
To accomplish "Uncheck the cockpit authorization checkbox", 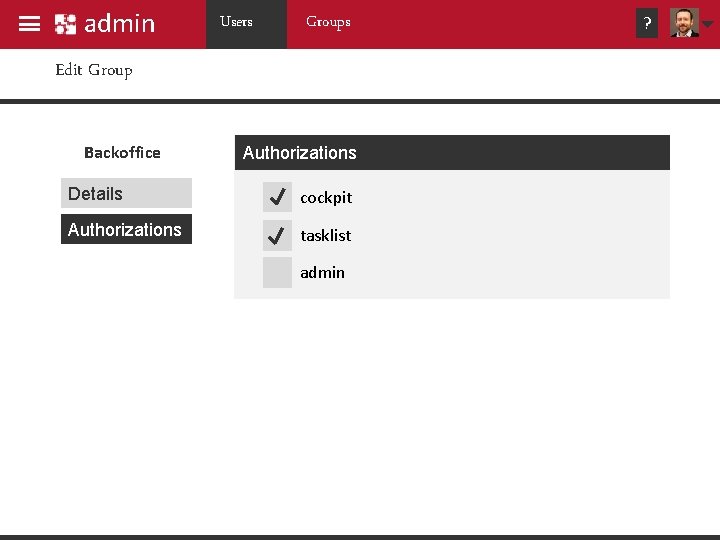I will click(277, 197).
